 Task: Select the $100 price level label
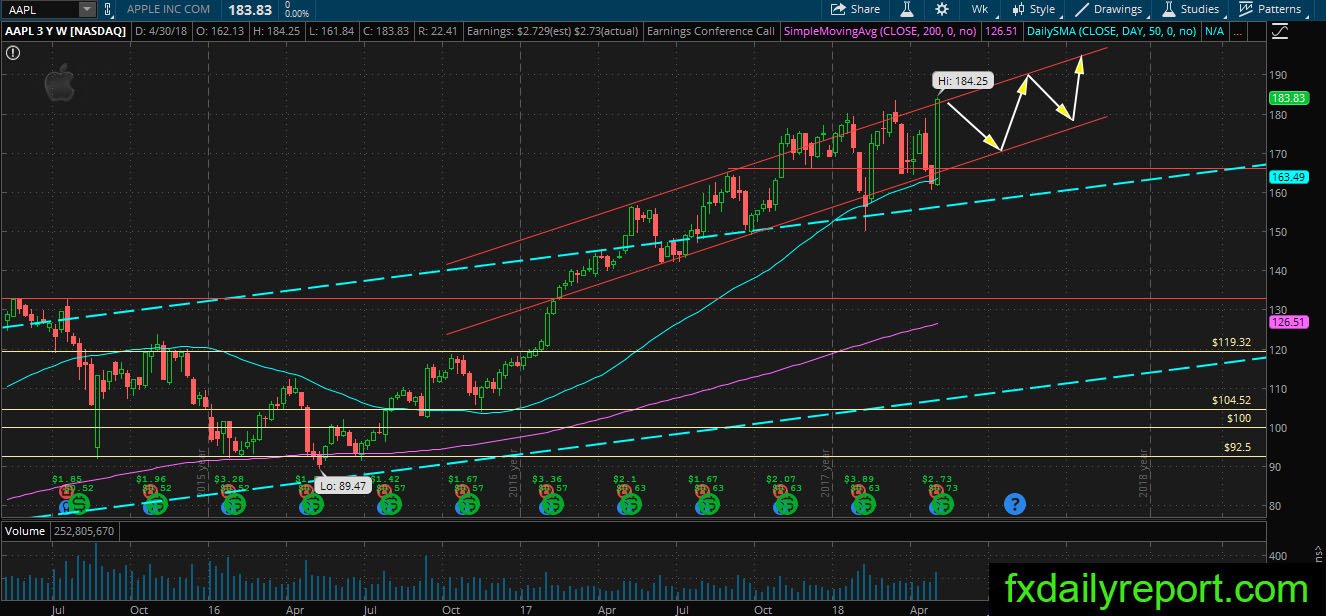(1238, 417)
